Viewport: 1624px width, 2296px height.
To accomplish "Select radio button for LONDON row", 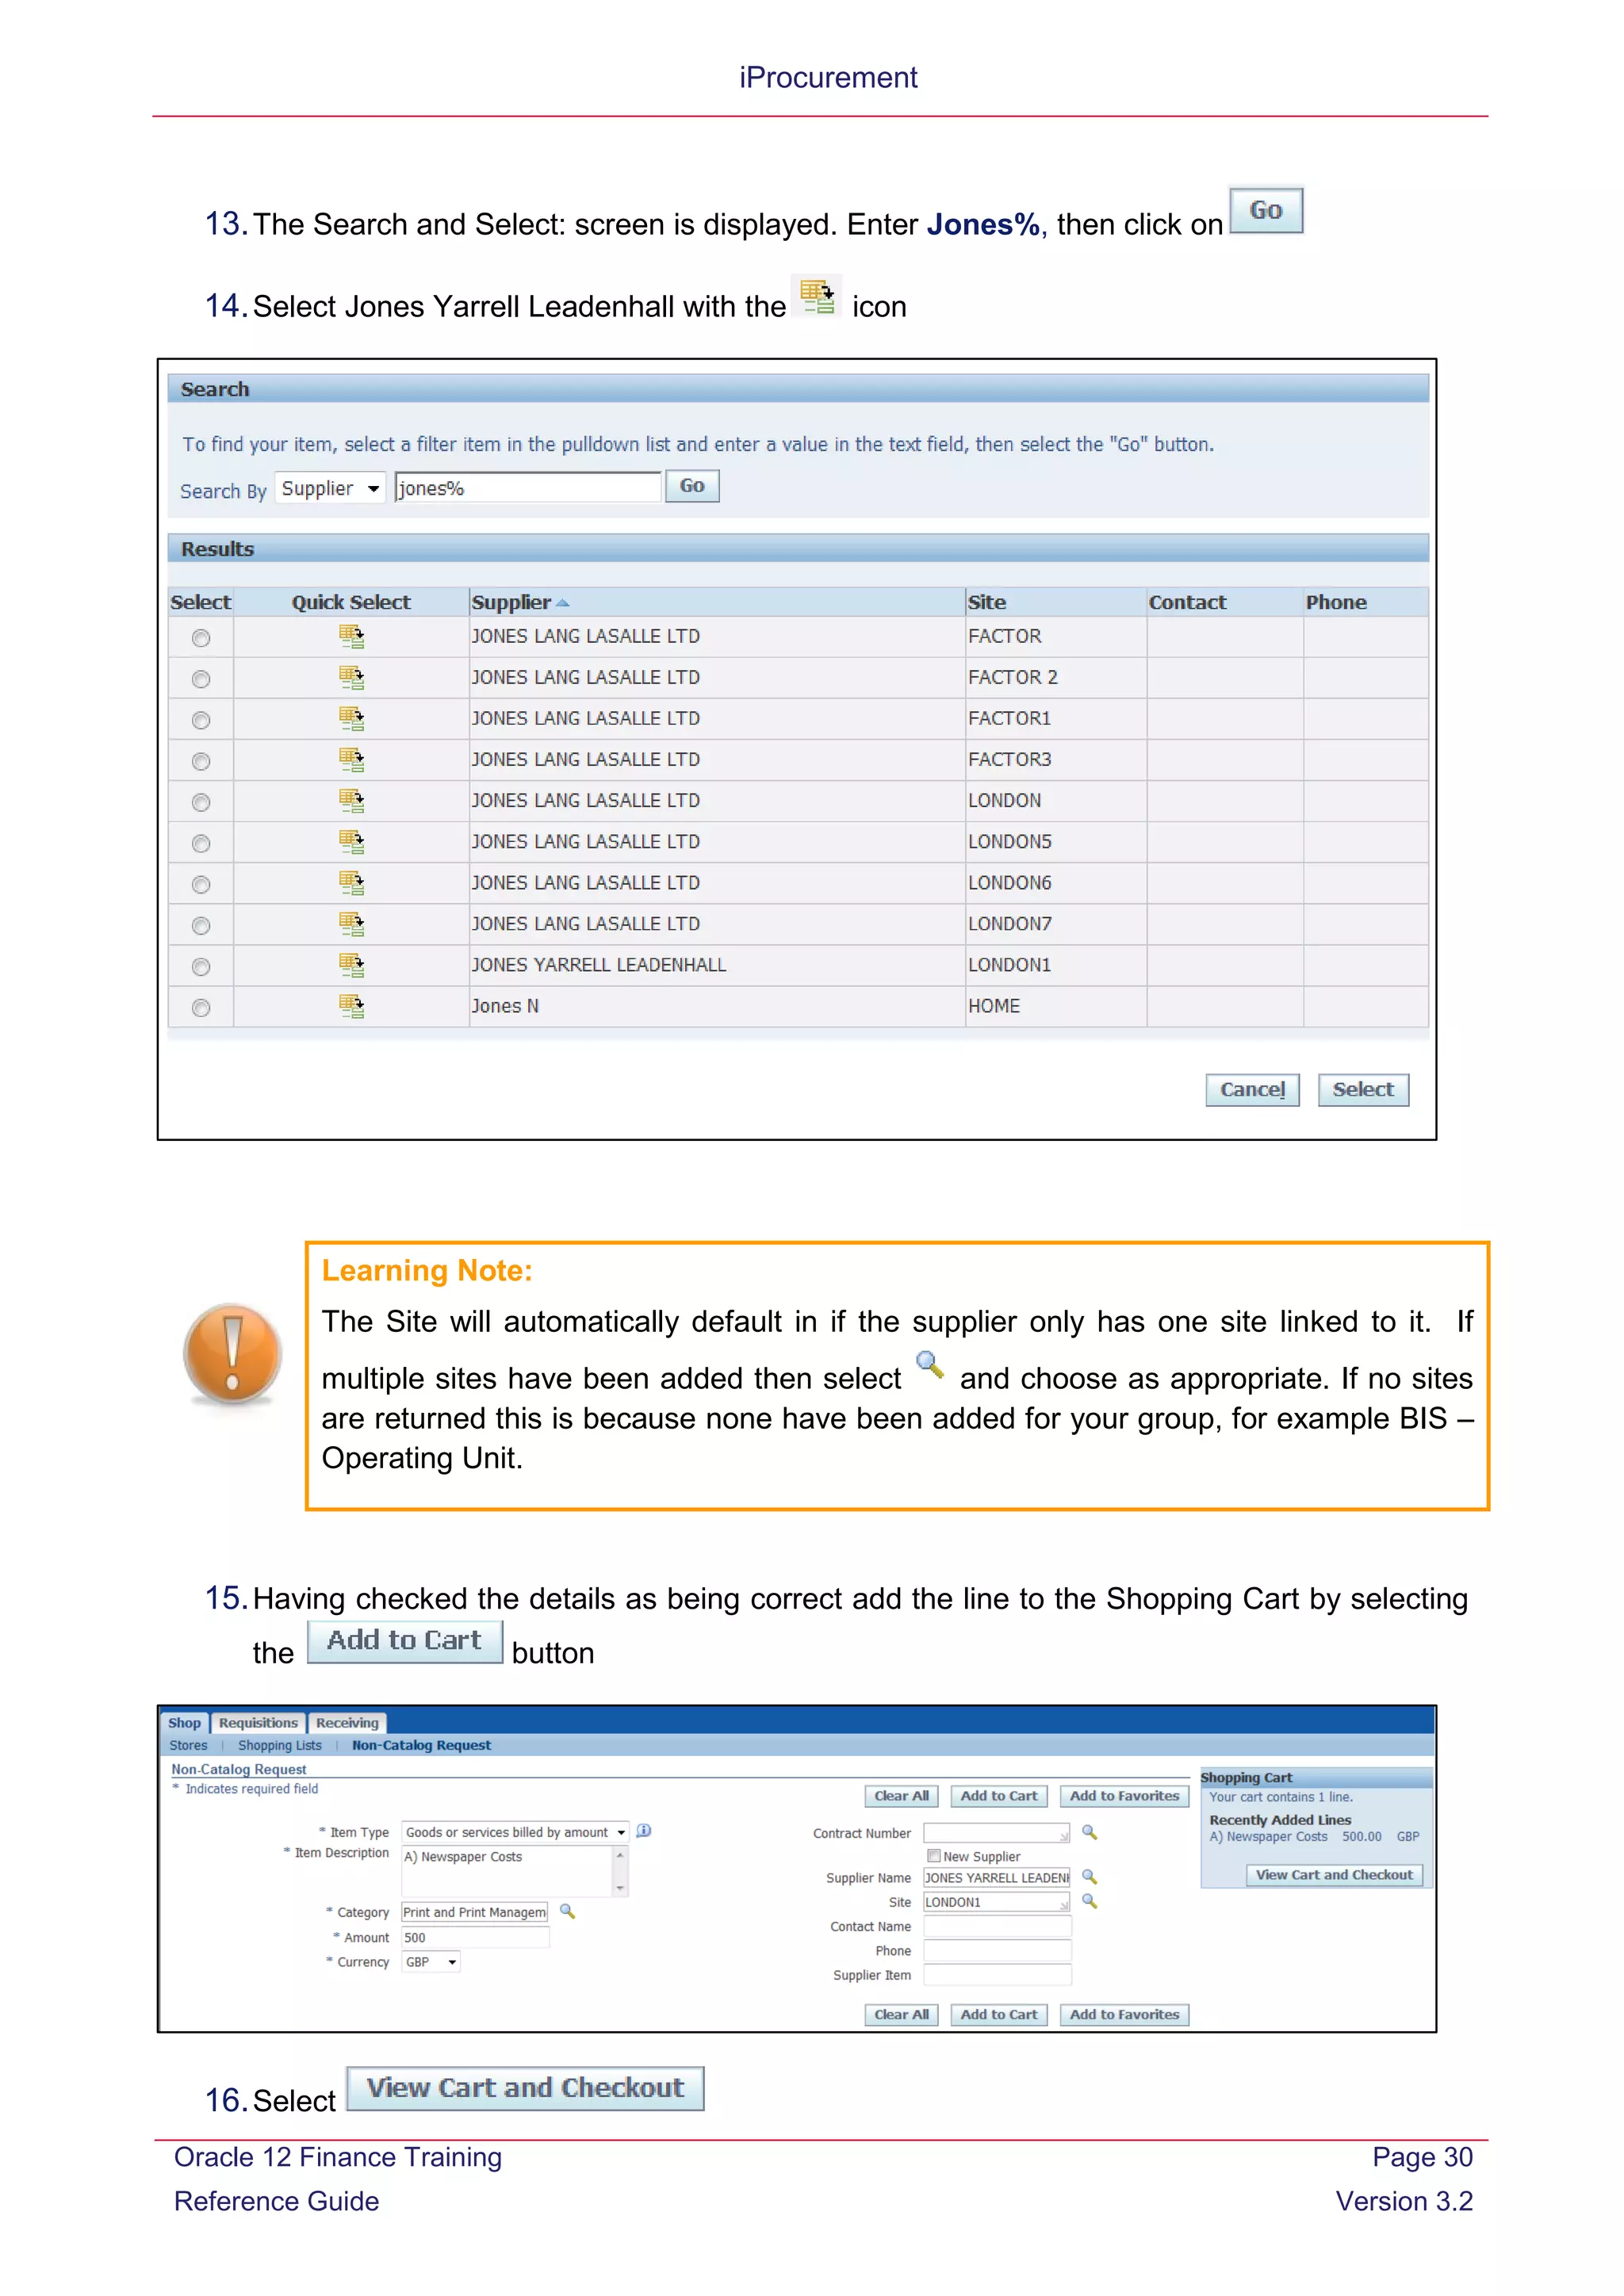I will (x=201, y=802).
